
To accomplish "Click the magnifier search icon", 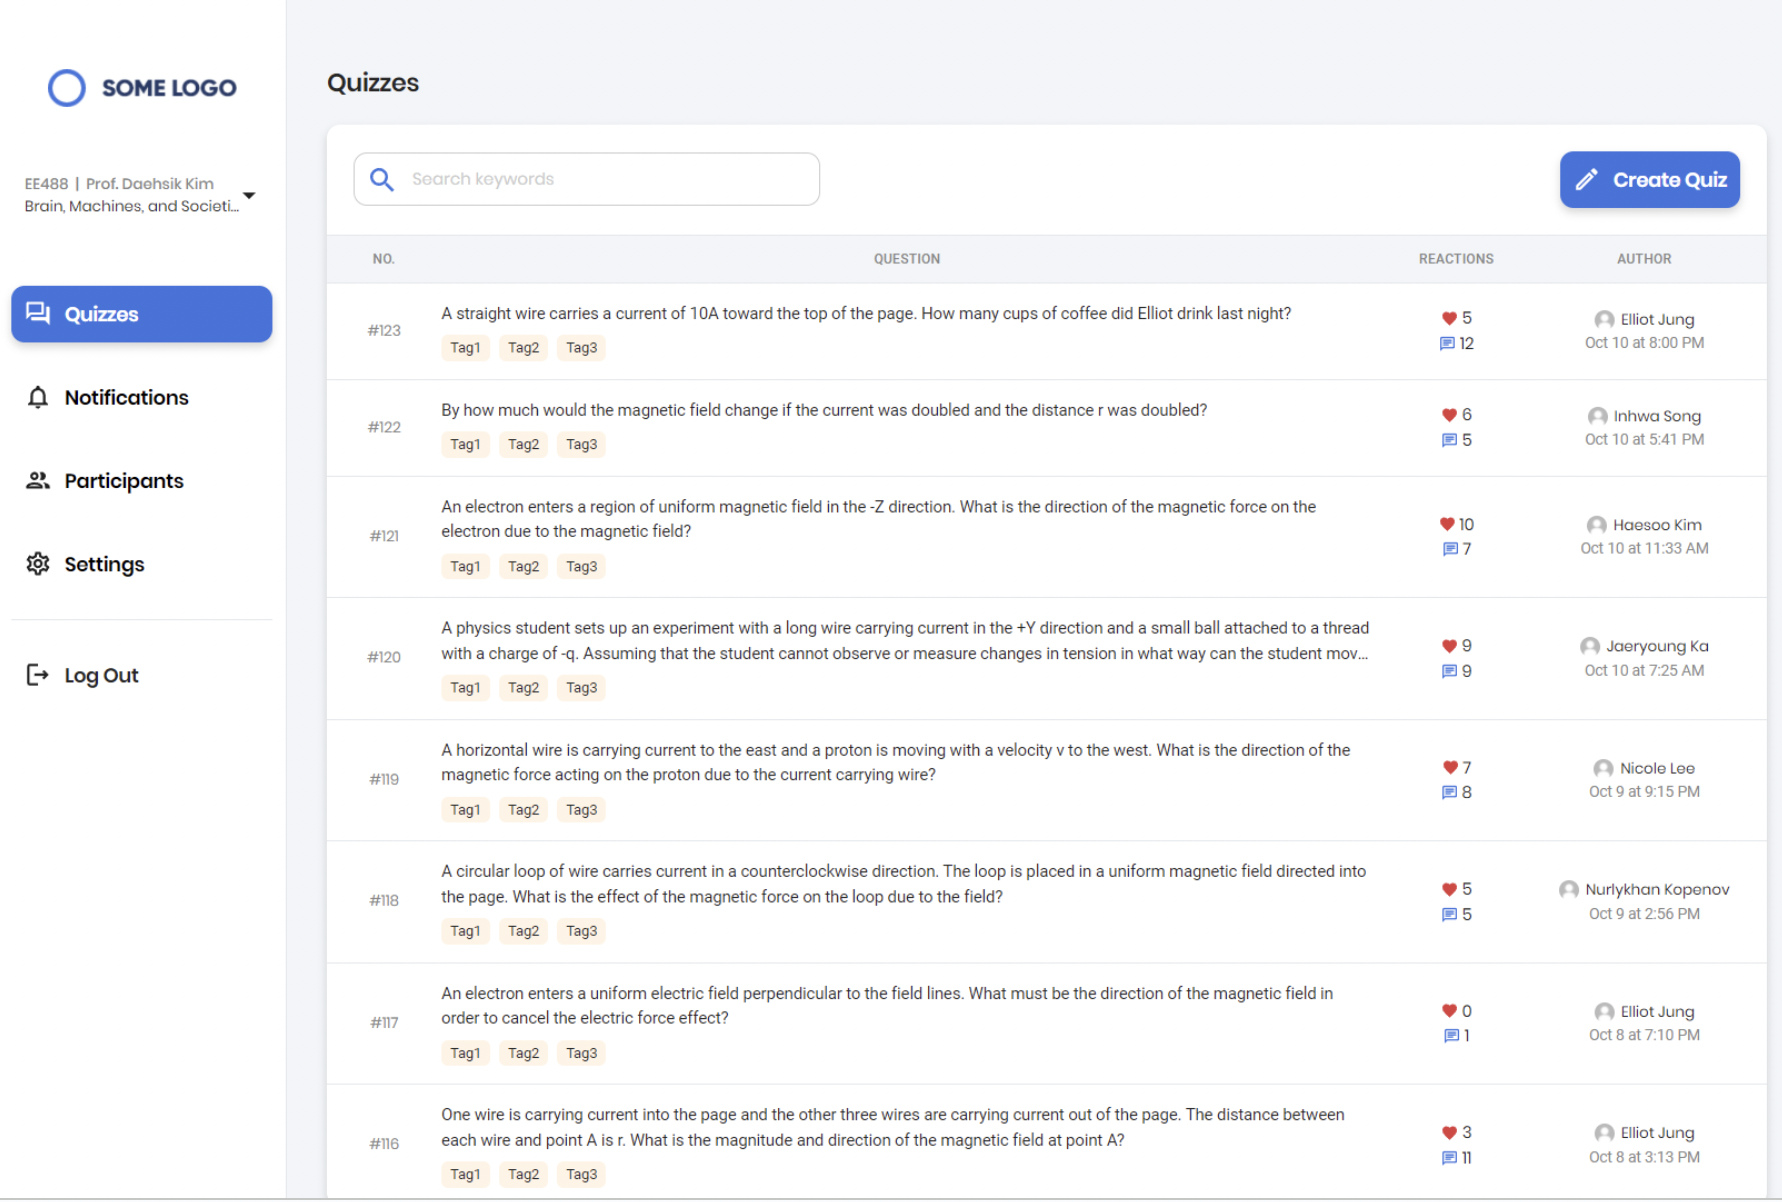I will (381, 179).
